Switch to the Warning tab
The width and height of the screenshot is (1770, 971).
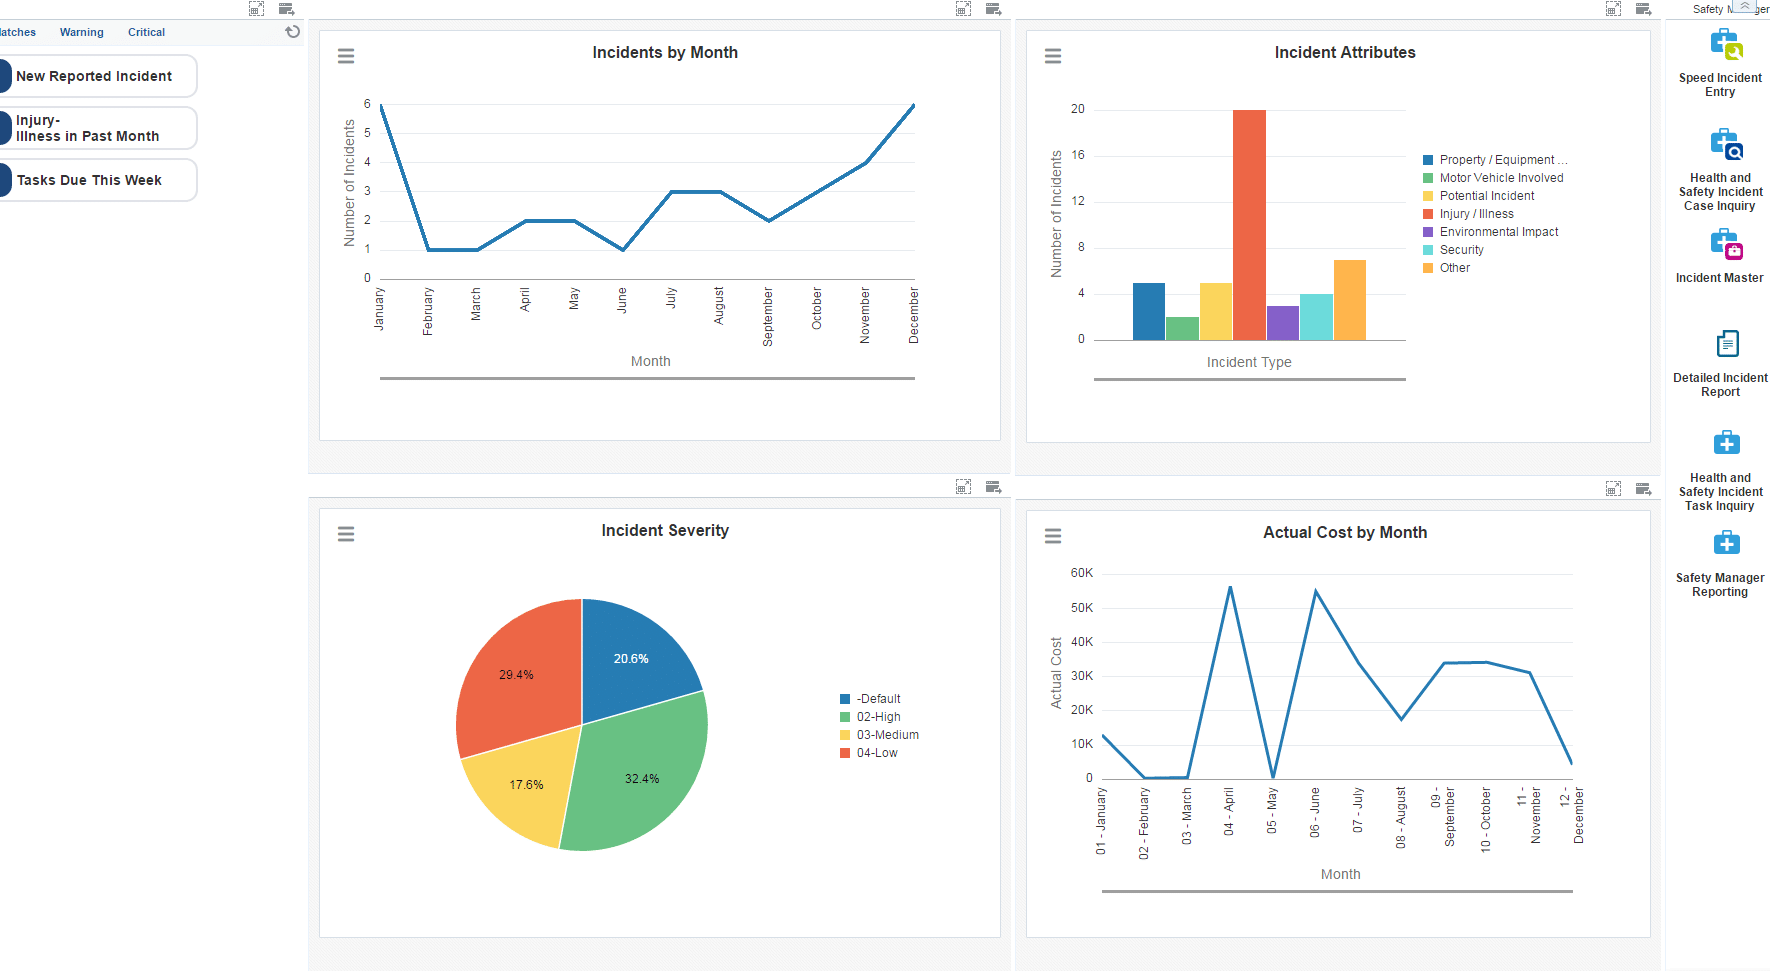[x=81, y=32]
